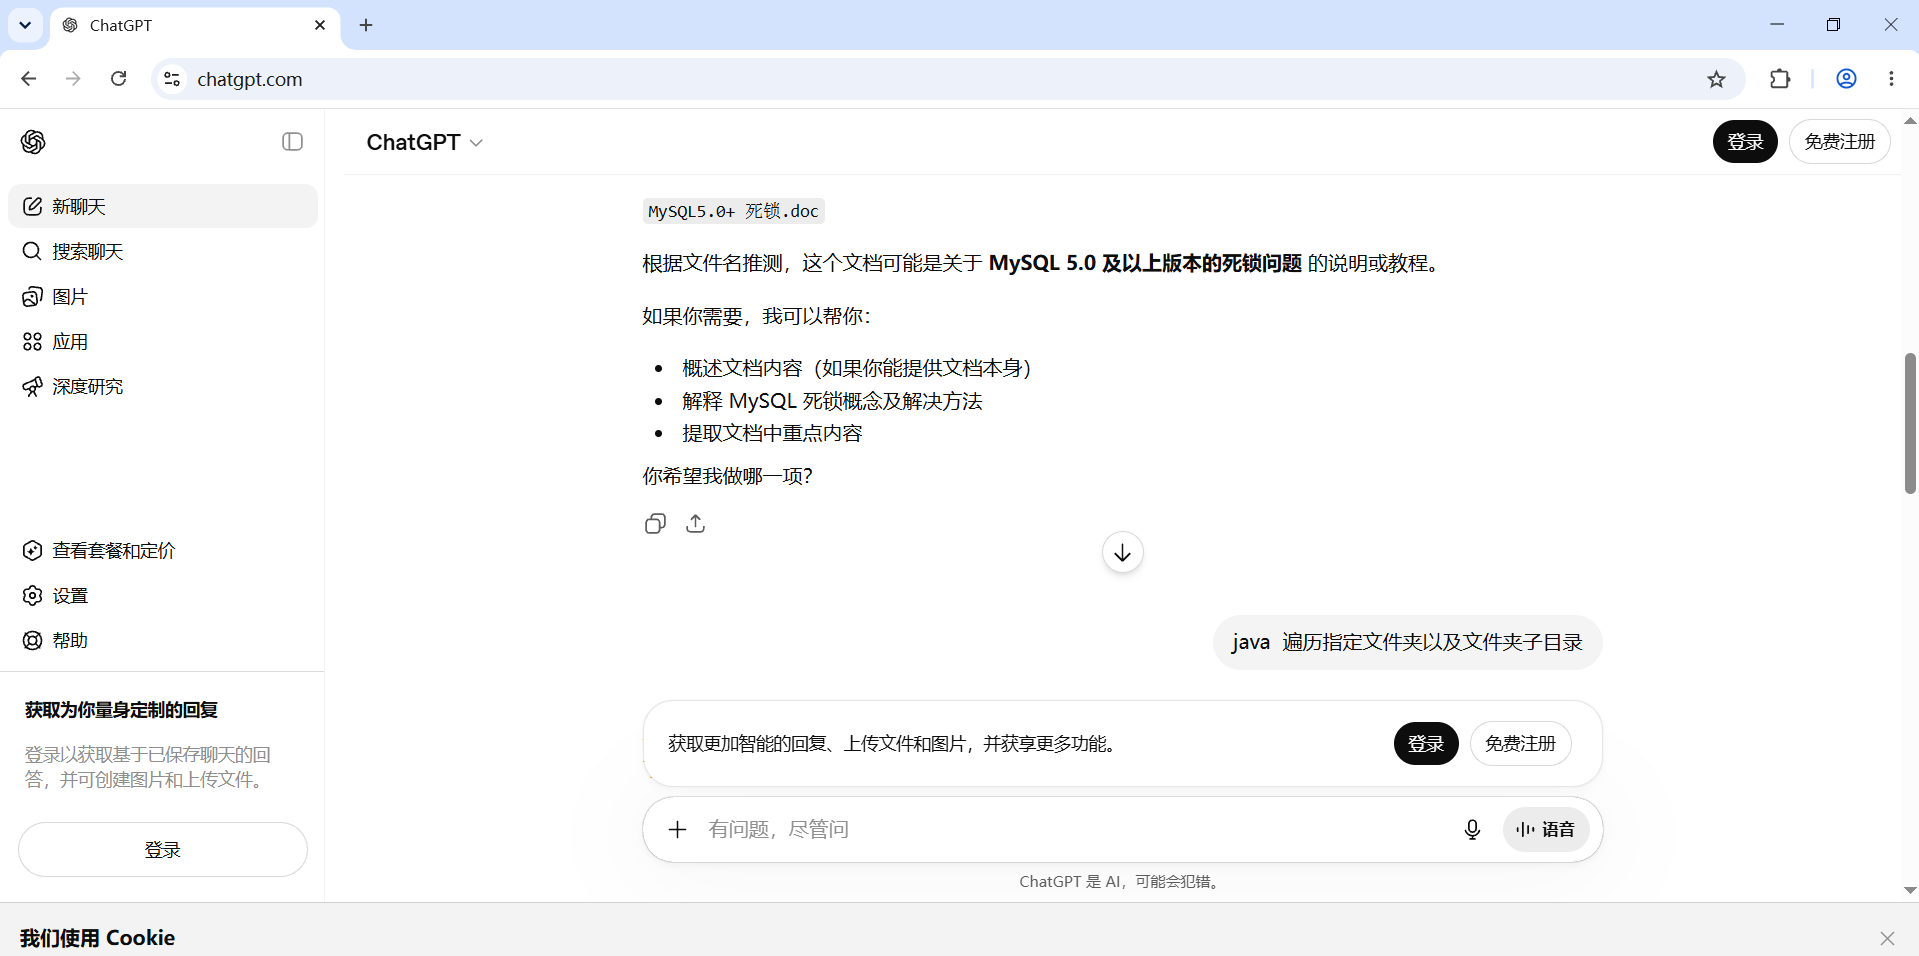Click the chatgpt.com address bar
This screenshot has width=1919, height=956.
[x=940, y=79]
